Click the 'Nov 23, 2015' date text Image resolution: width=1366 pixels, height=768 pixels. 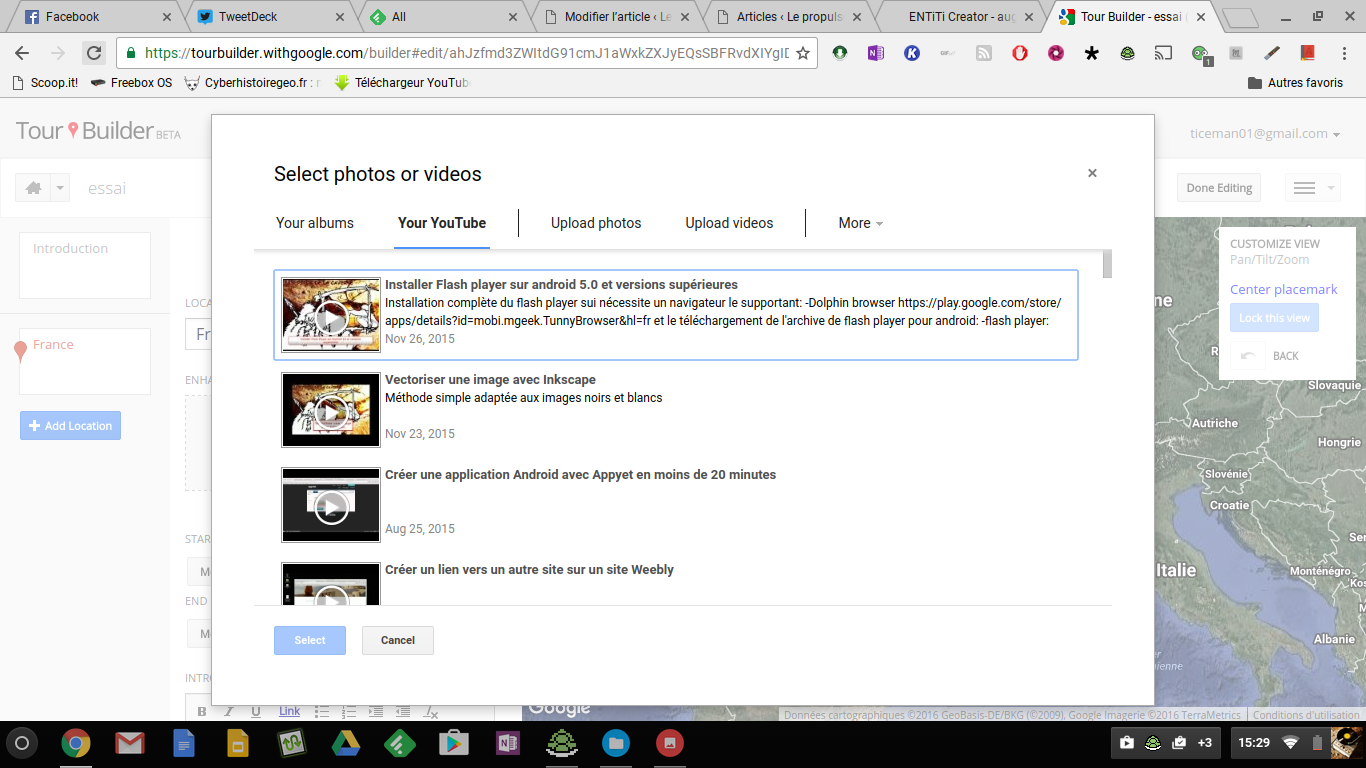[420, 434]
